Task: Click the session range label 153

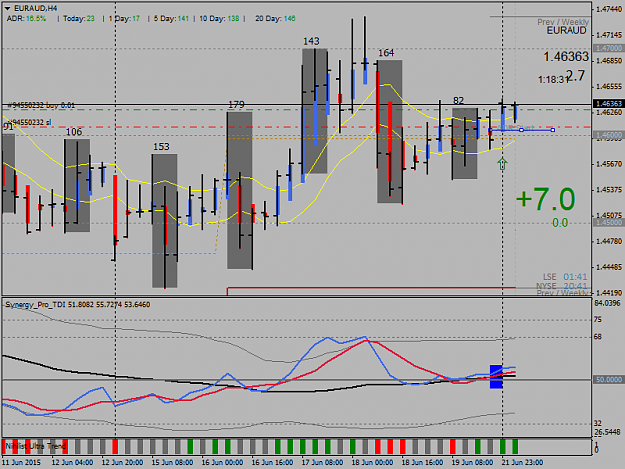Action: click(x=161, y=147)
